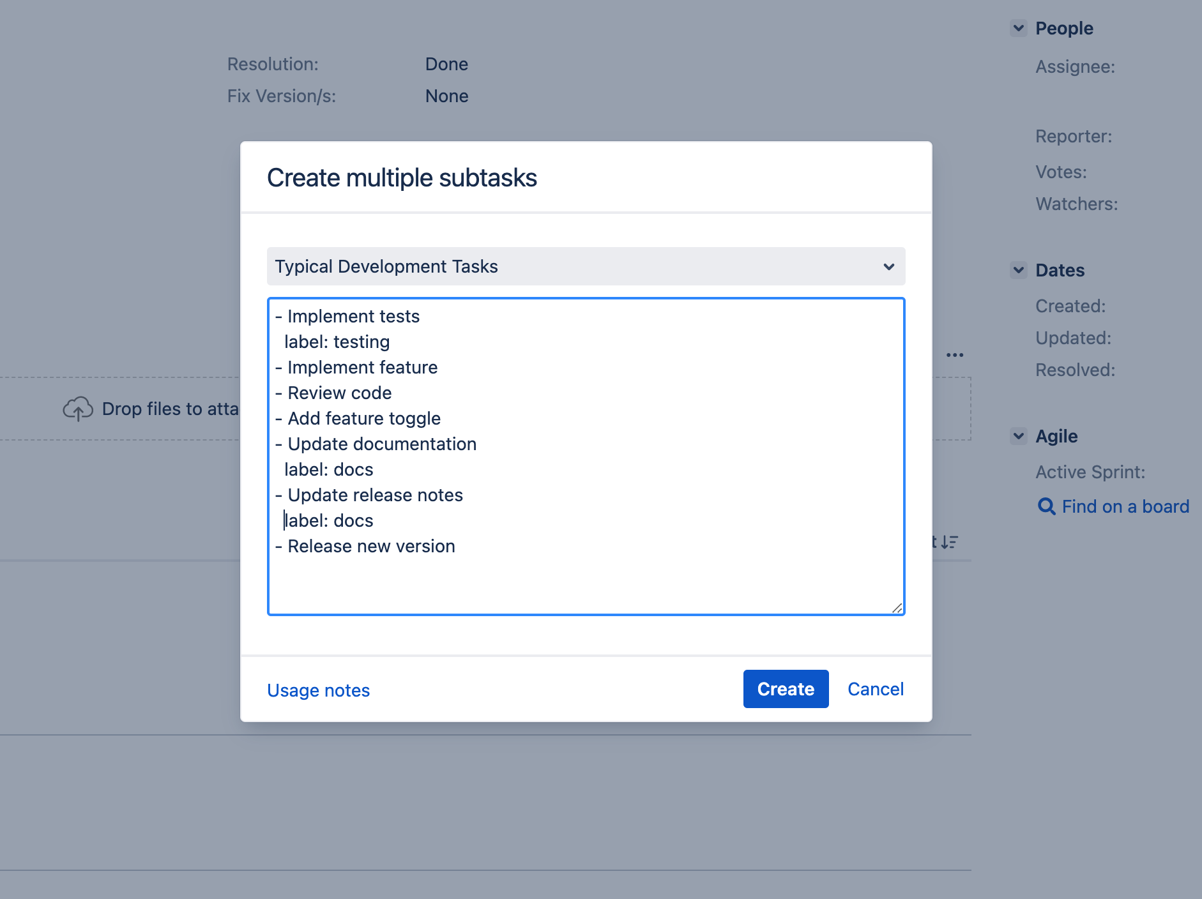Click the Create button
This screenshot has width=1202, height=899.
tap(785, 689)
